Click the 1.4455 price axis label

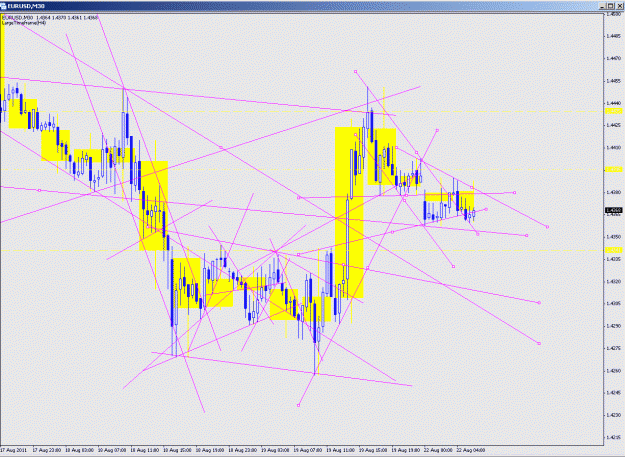point(614,81)
